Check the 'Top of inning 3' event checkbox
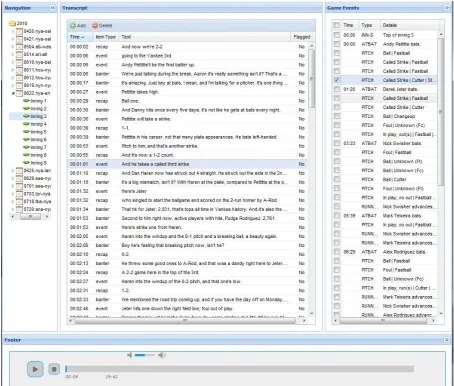 [337, 35]
